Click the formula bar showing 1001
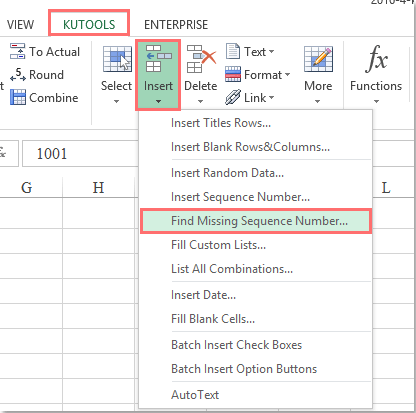 pos(80,154)
